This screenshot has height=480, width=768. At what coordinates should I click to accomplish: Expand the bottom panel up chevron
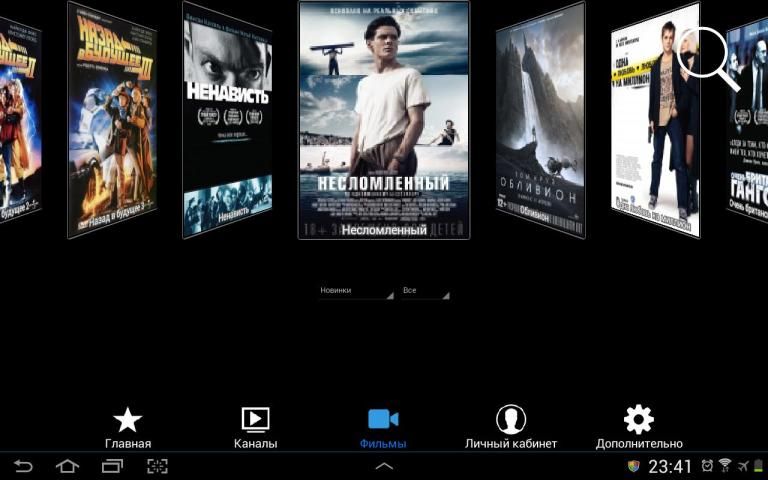[384, 466]
